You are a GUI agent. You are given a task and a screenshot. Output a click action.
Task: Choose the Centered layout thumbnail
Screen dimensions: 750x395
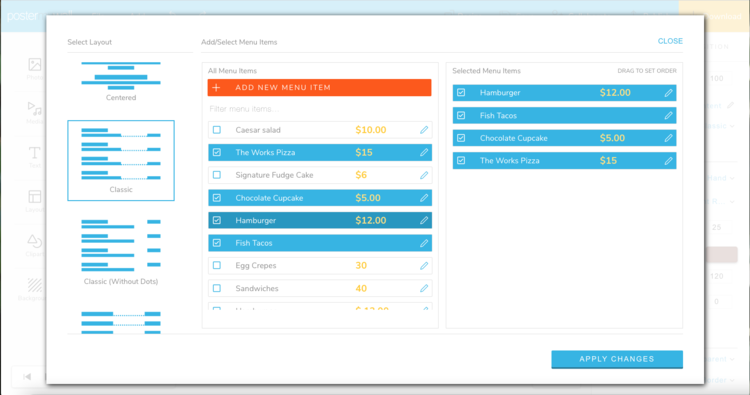click(x=121, y=81)
